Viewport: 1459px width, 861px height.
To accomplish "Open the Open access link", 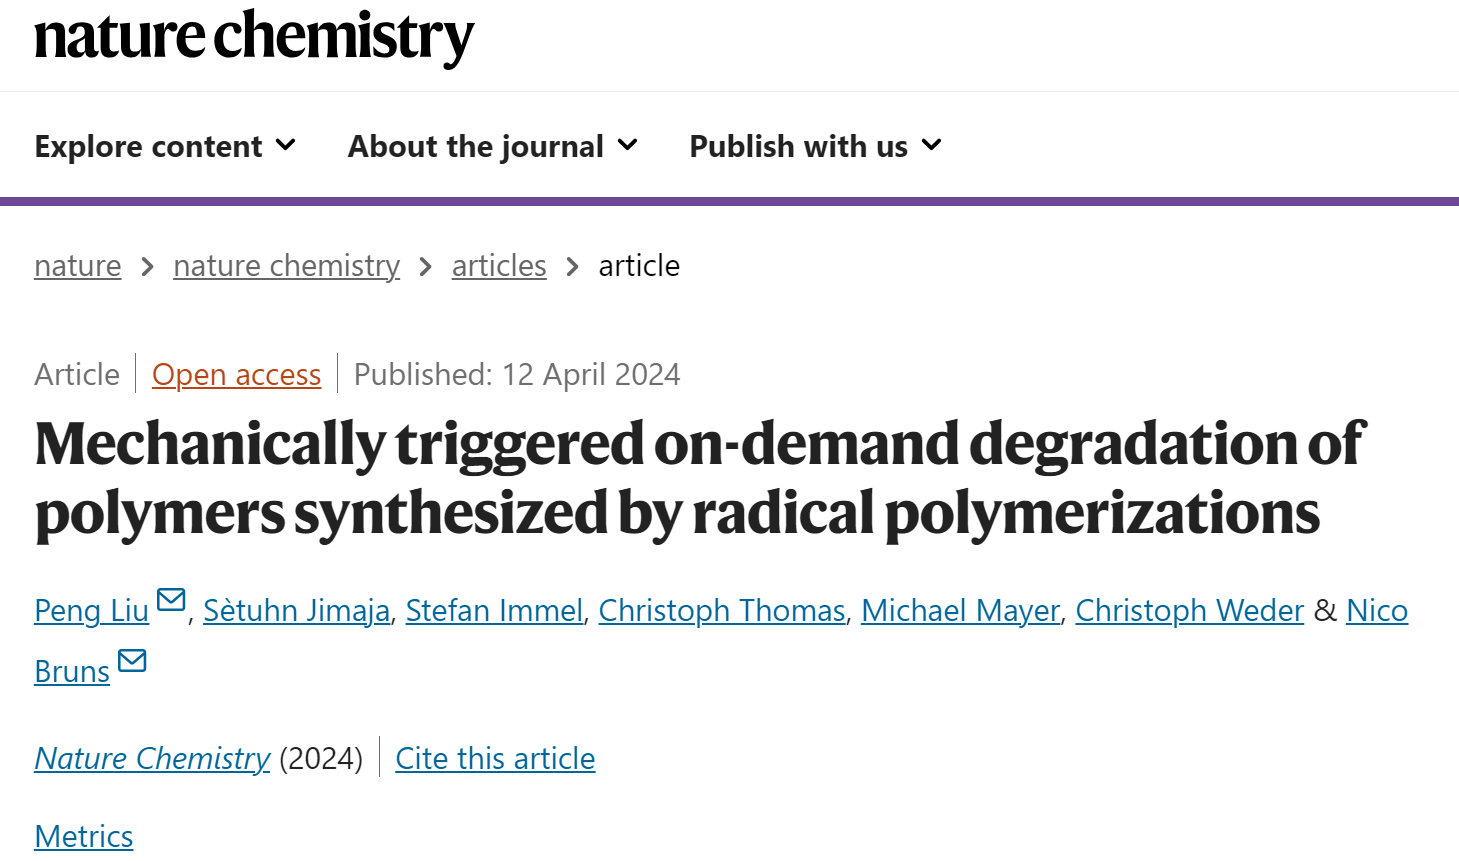I will (x=236, y=375).
